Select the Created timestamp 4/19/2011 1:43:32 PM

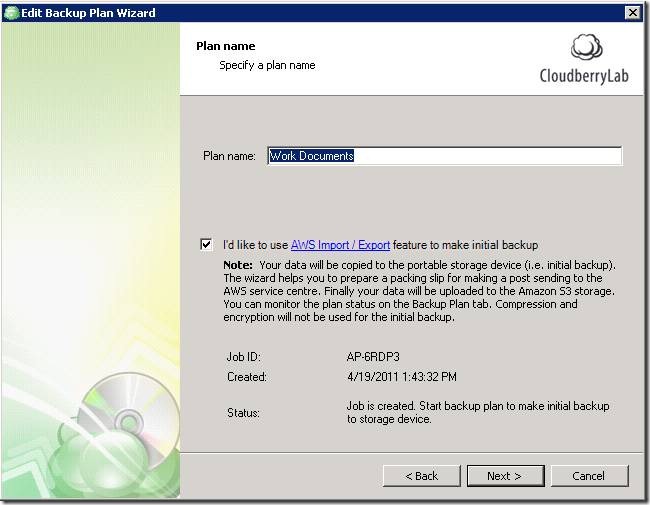402,376
